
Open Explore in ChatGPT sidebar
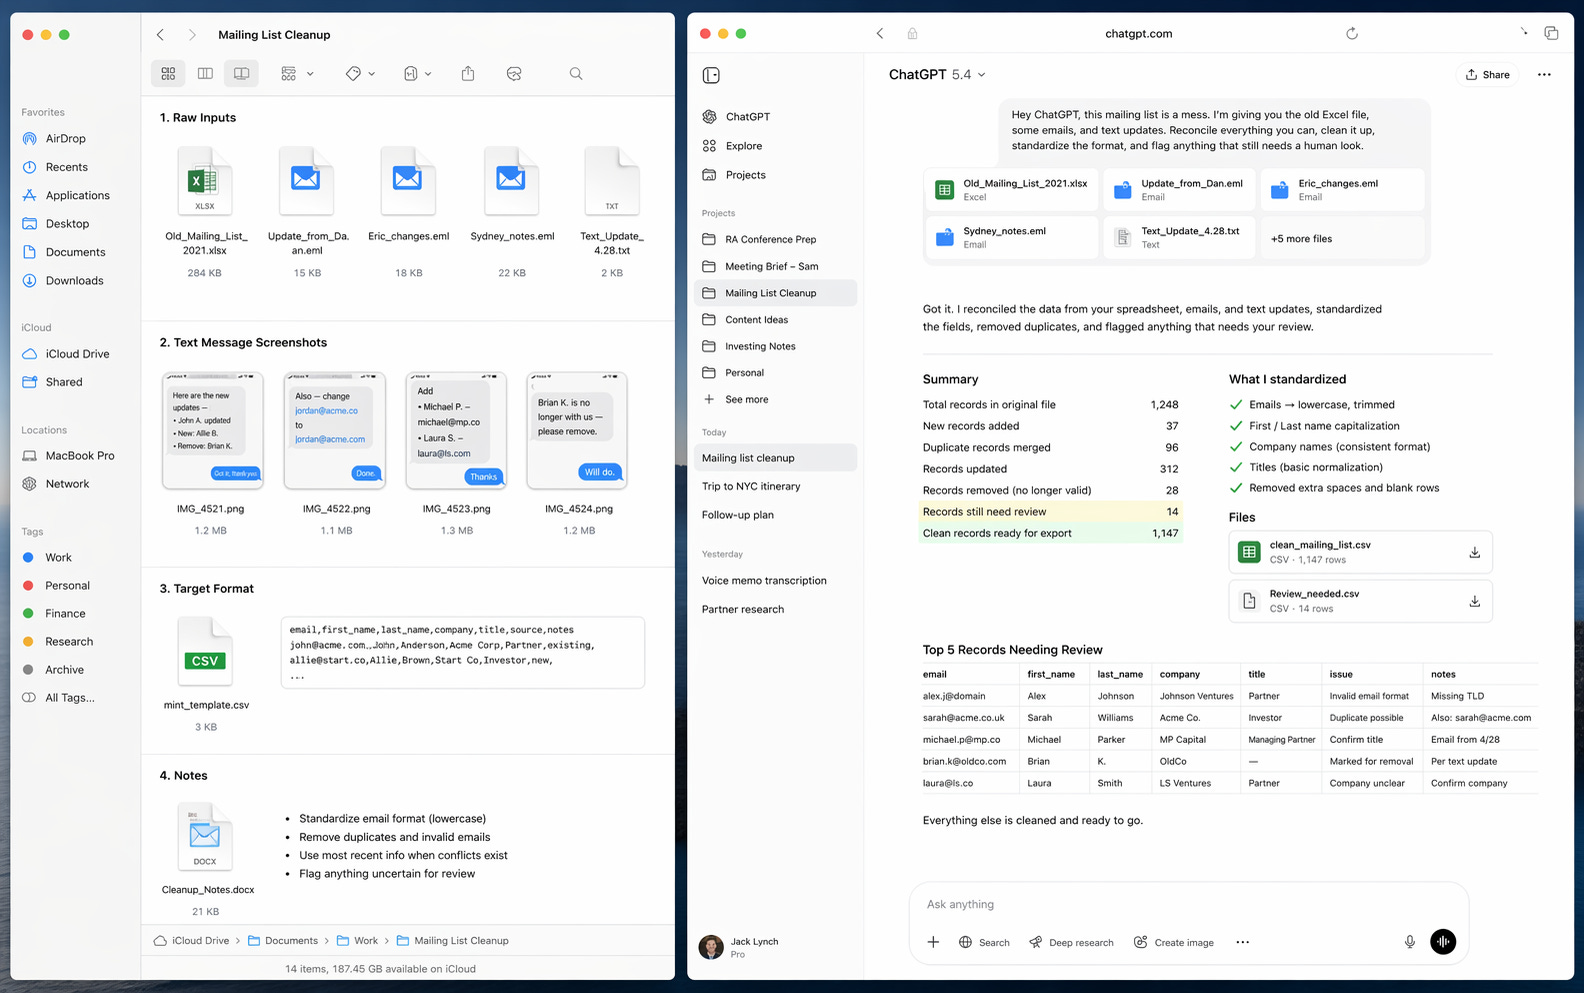click(743, 146)
